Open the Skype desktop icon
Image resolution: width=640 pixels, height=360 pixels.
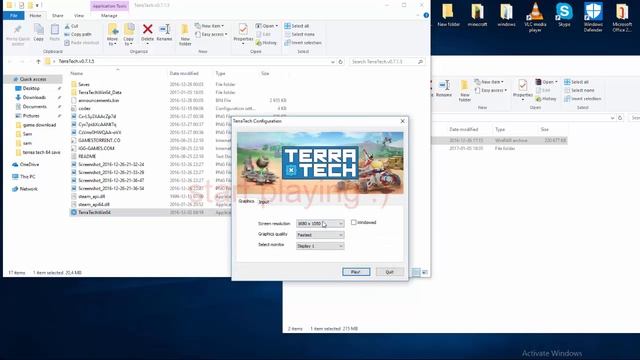click(564, 14)
